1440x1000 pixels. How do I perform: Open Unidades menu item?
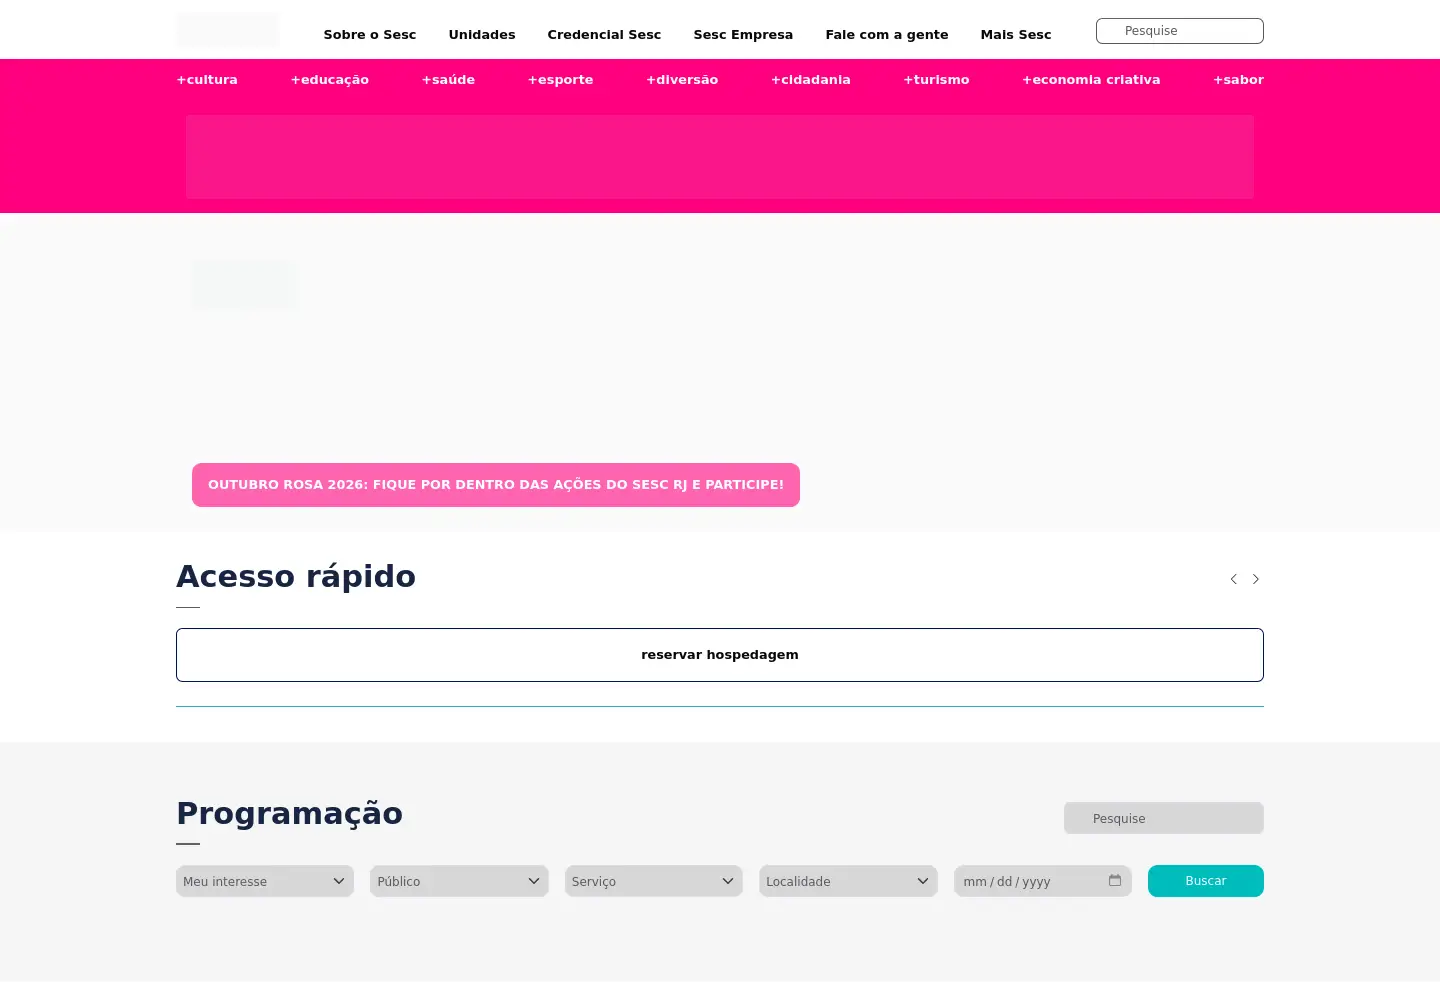pos(482,34)
